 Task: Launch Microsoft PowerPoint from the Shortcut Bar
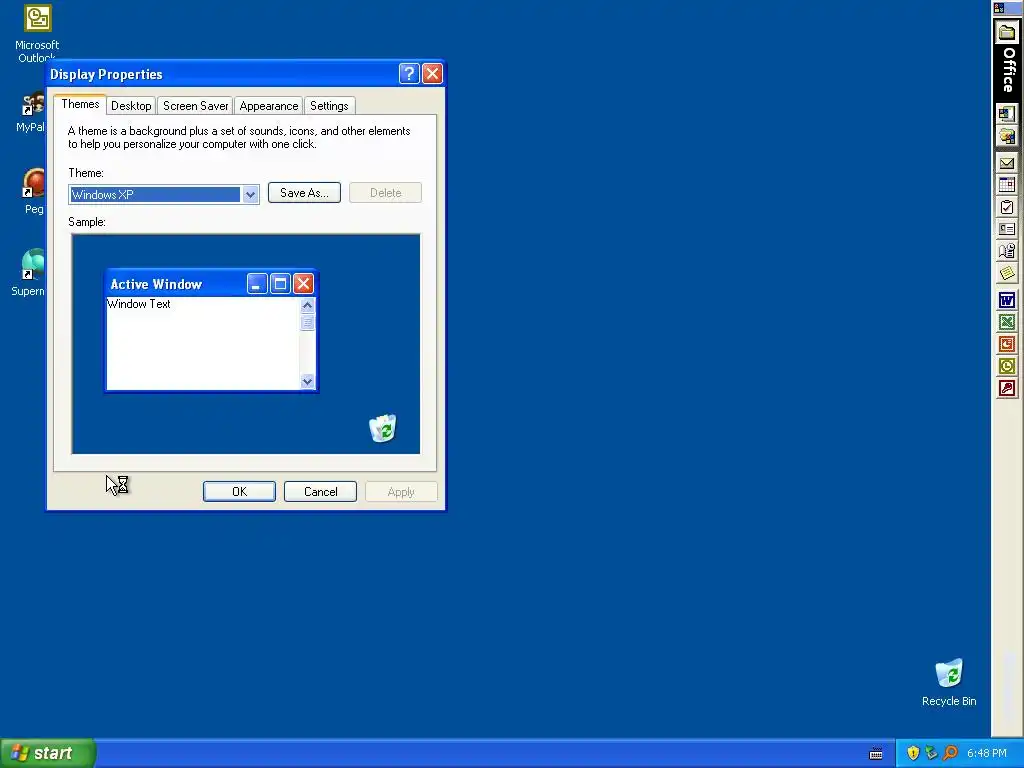coord(1007,344)
